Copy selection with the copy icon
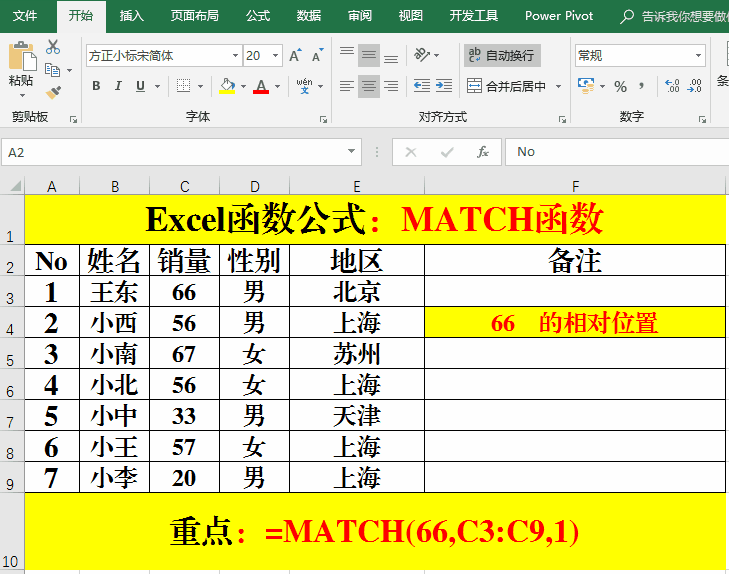Viewport: 729px width, 574px height. (52, 70)
